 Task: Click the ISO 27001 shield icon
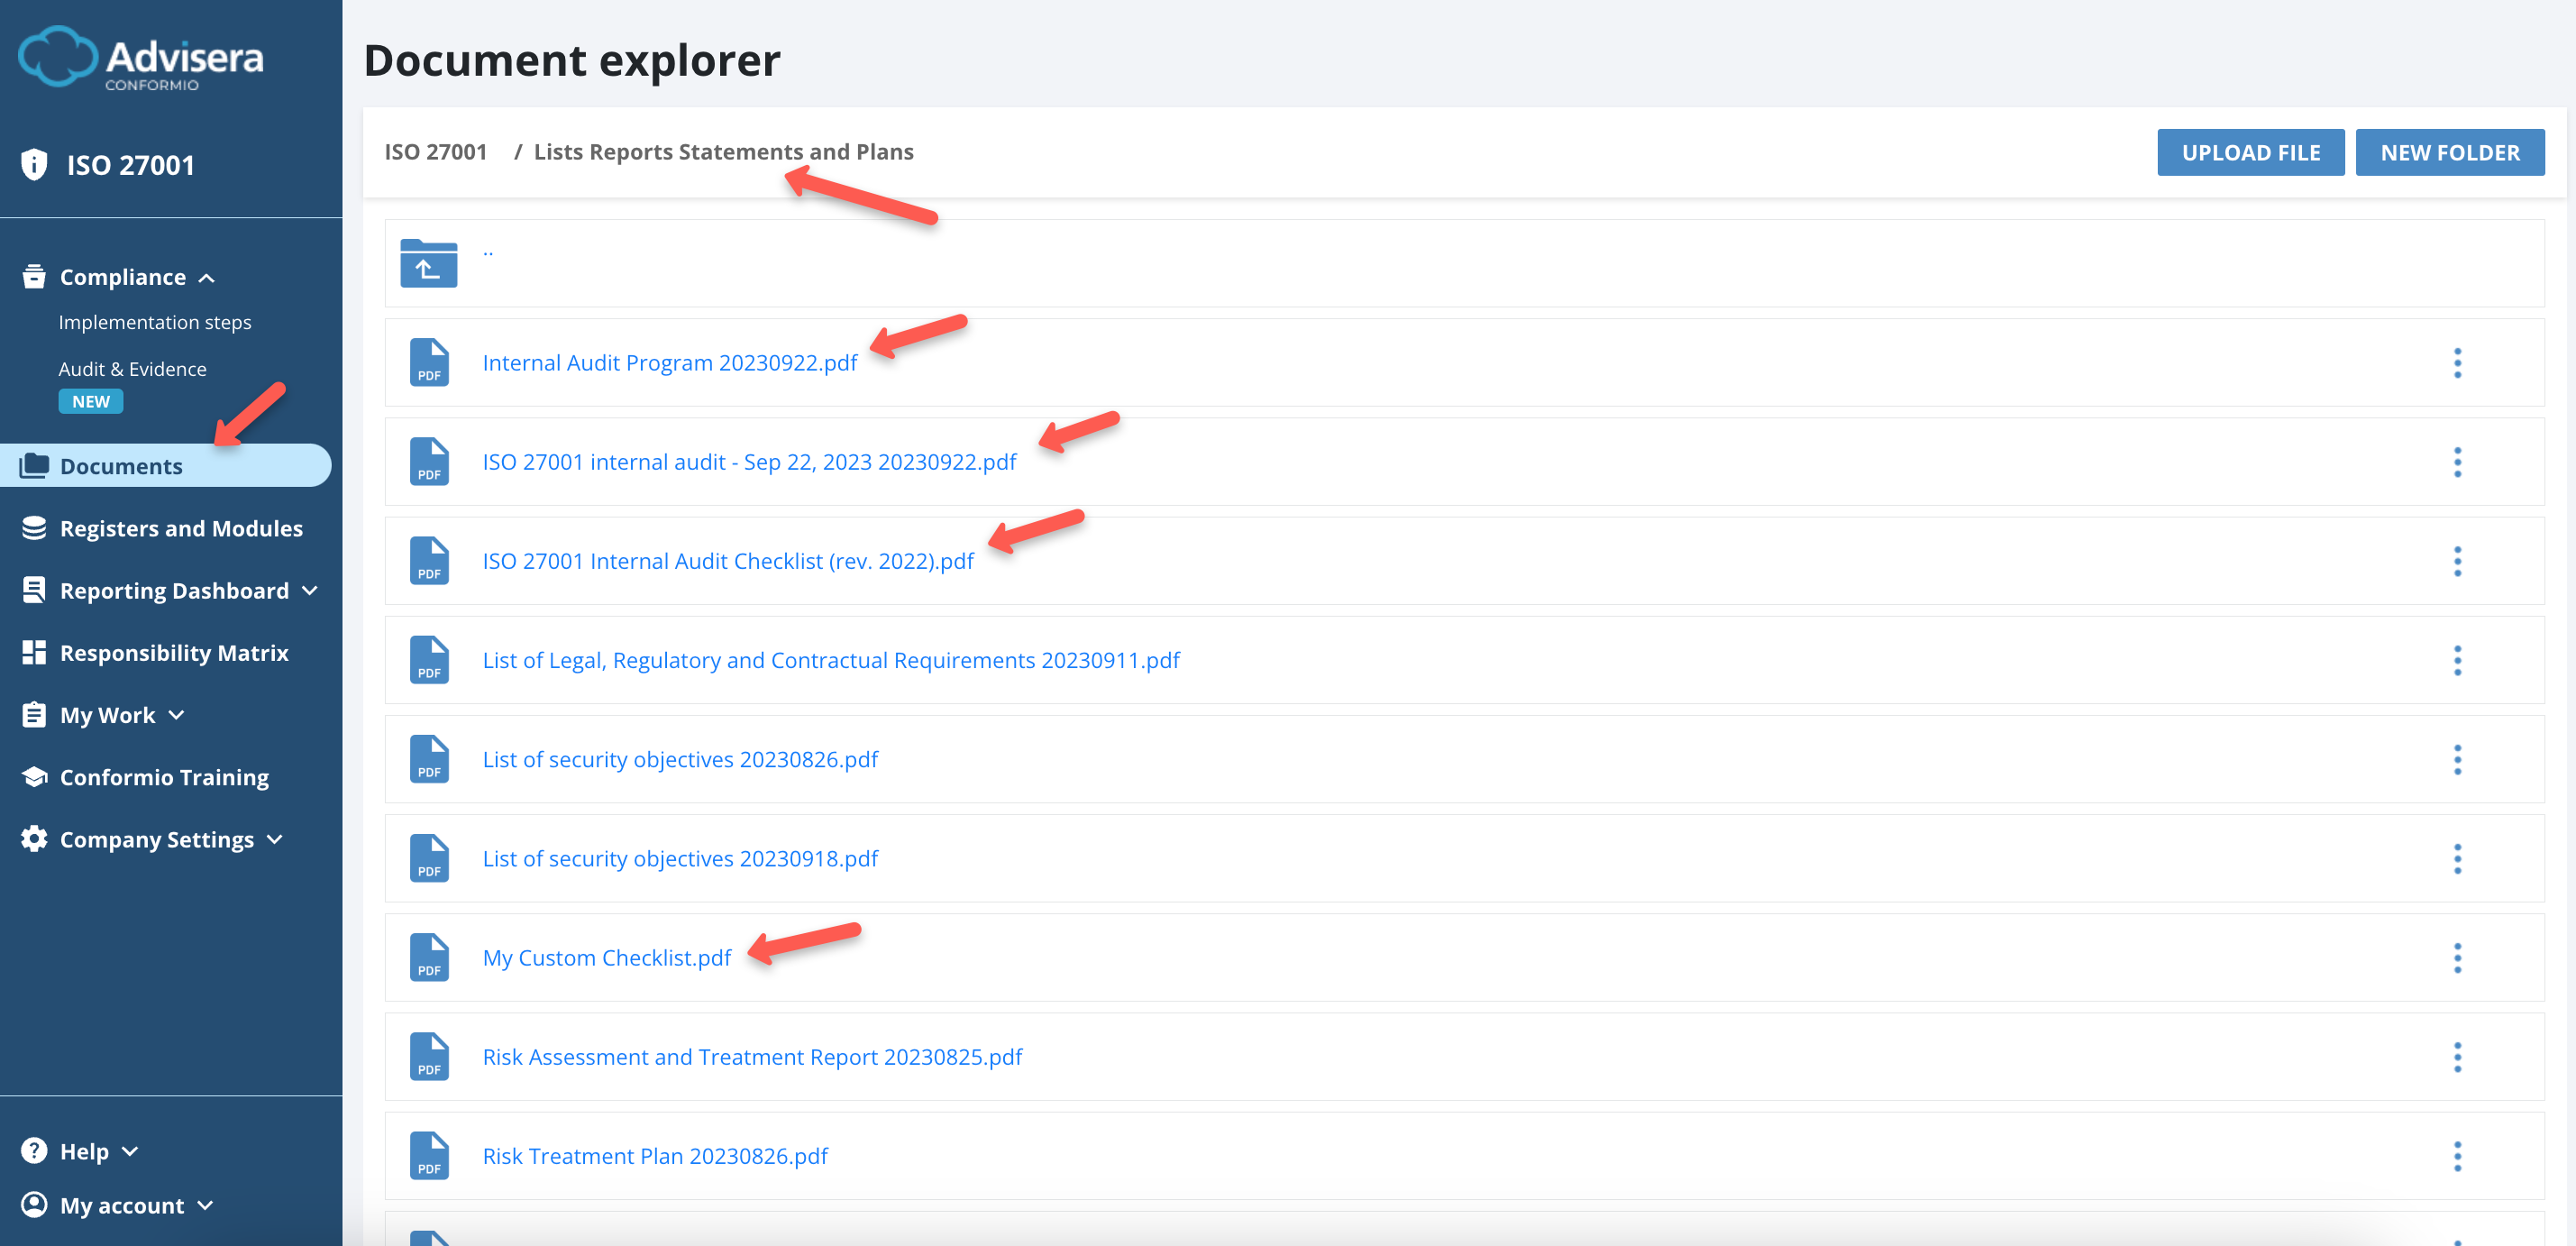click(x=34, y=165)
